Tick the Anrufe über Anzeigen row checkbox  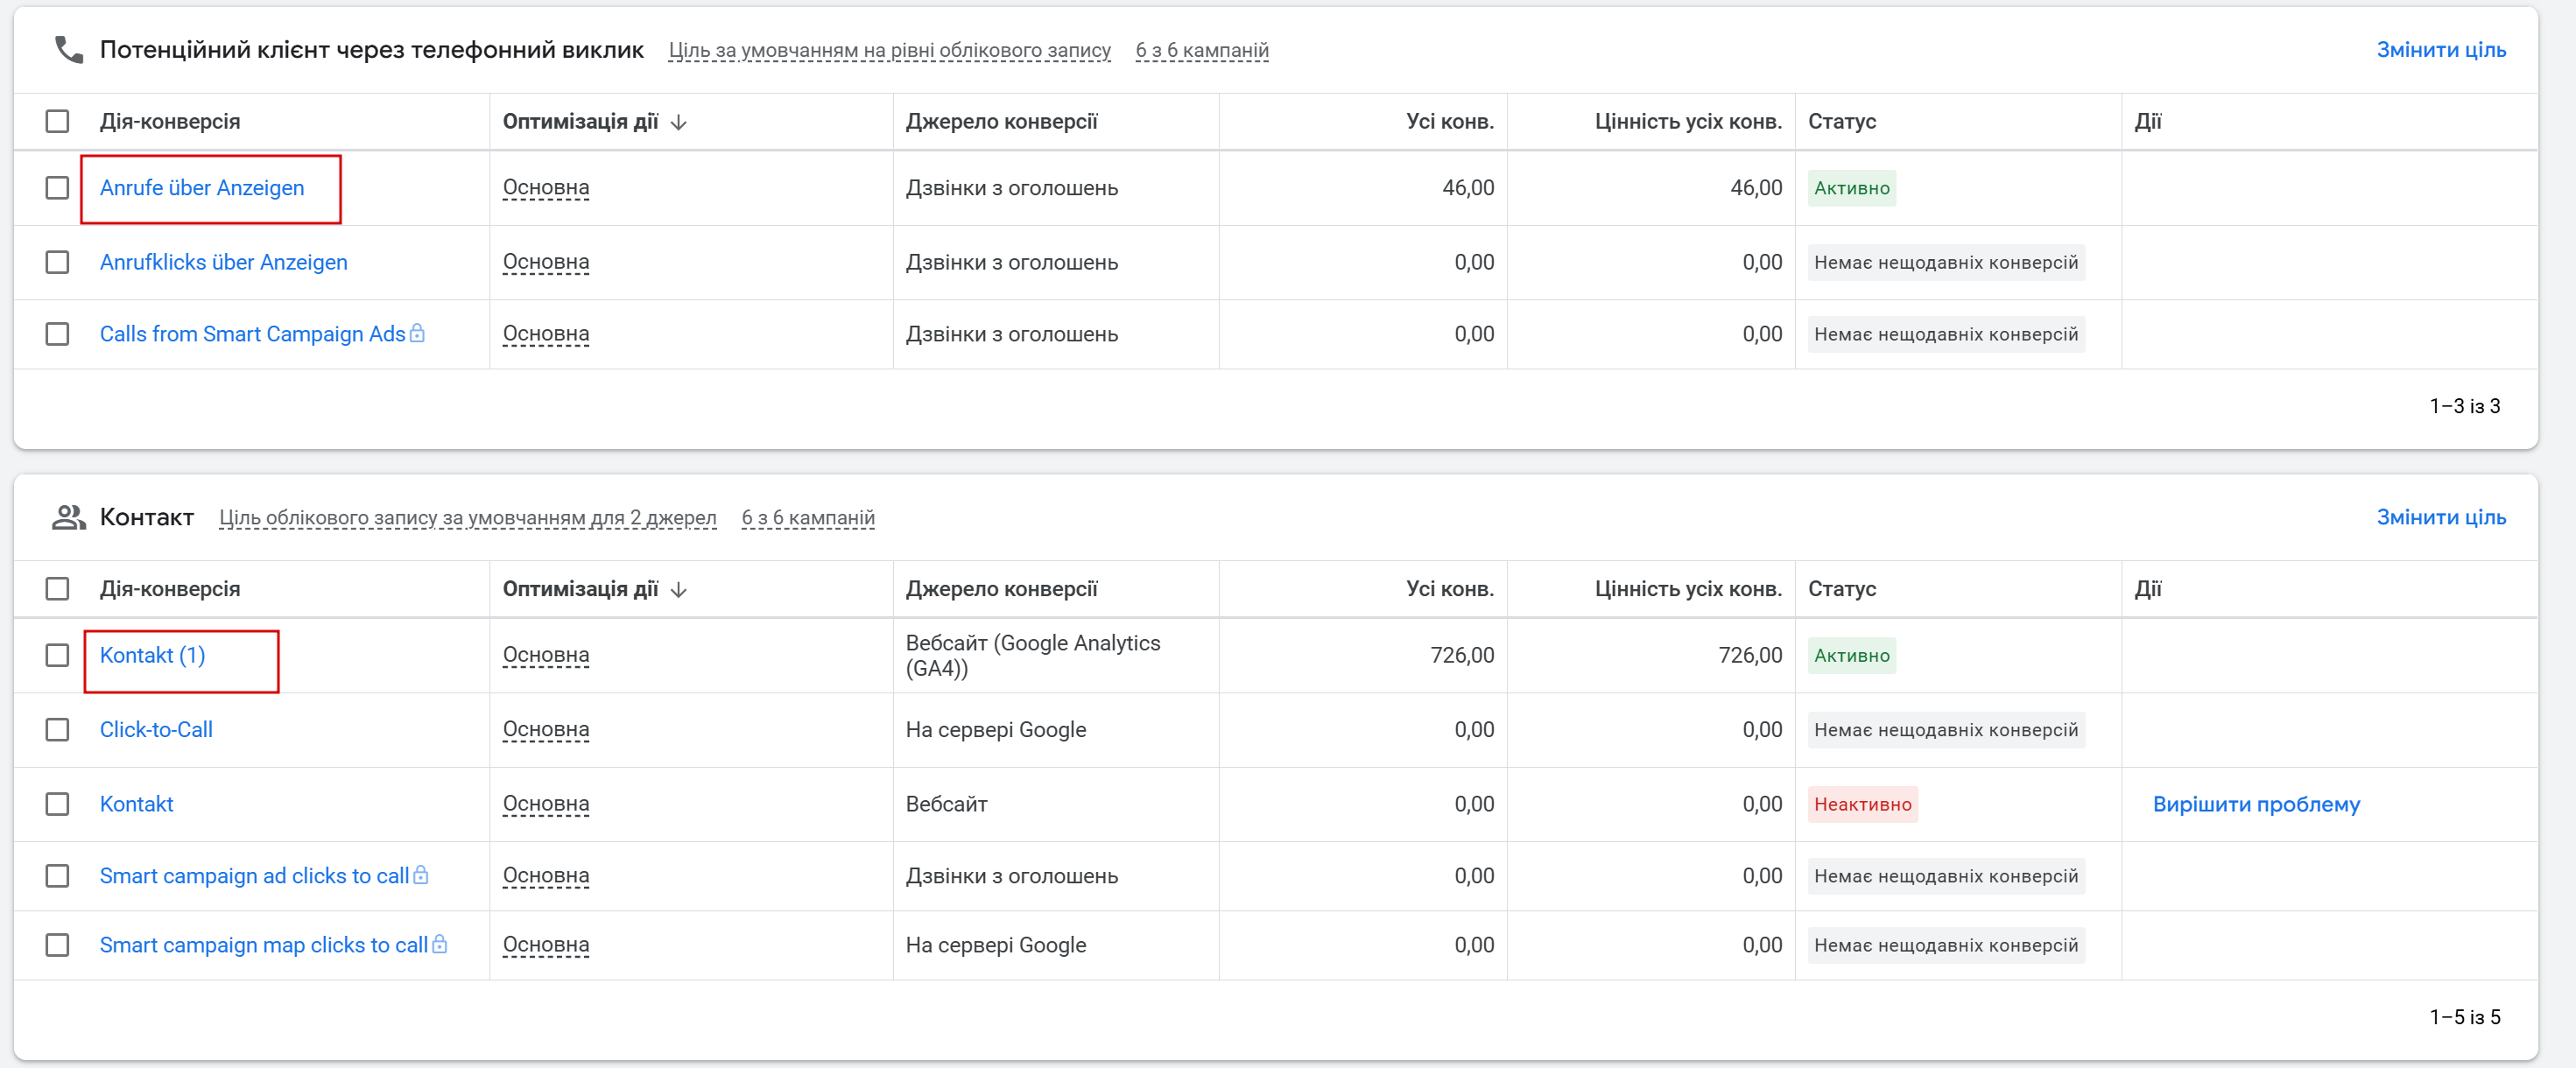pyautogui.click(x=57, y=188)
